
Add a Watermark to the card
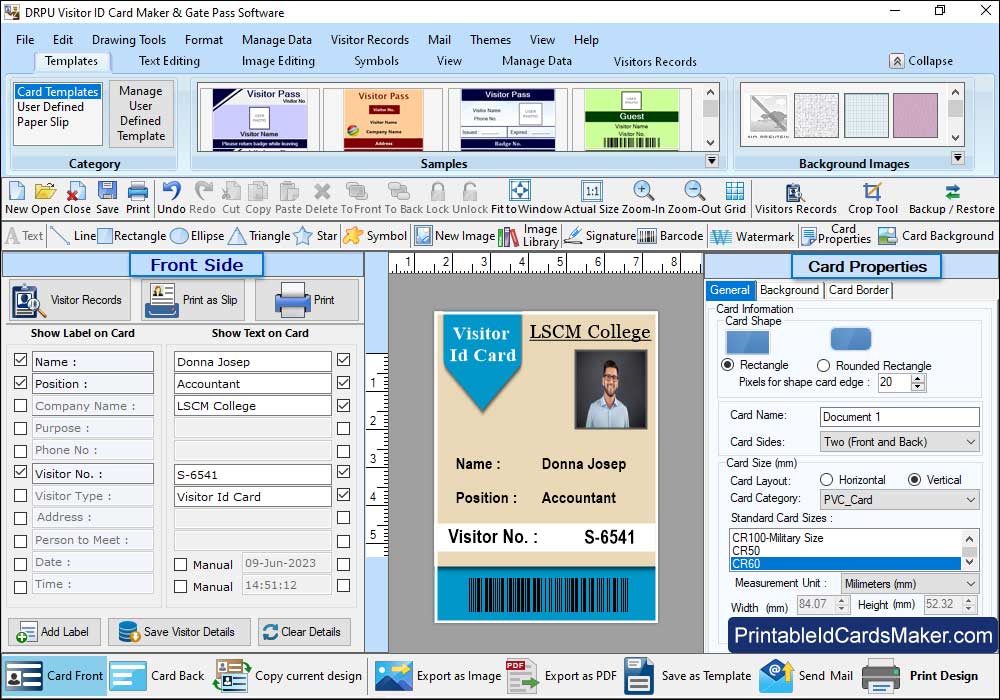point(753,237)
